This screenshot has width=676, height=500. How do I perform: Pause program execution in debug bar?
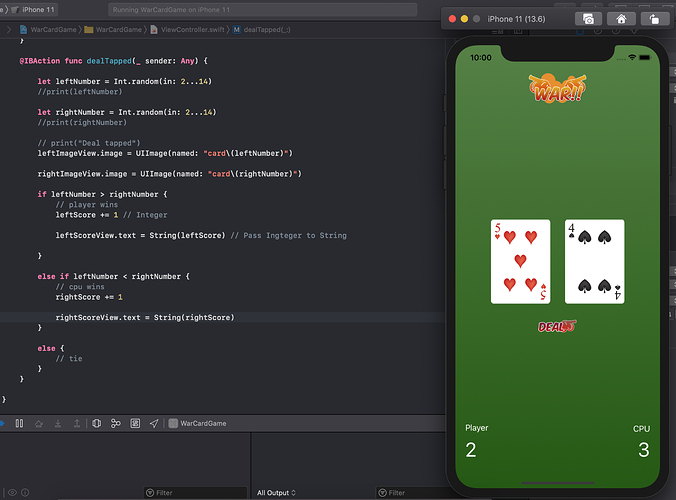point(19,423)
